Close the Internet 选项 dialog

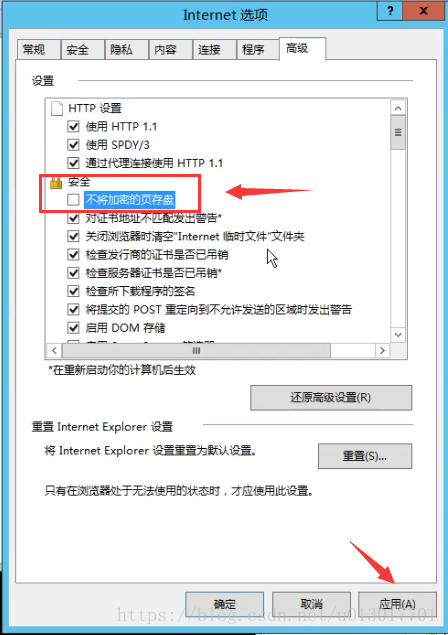coord(424,11)
